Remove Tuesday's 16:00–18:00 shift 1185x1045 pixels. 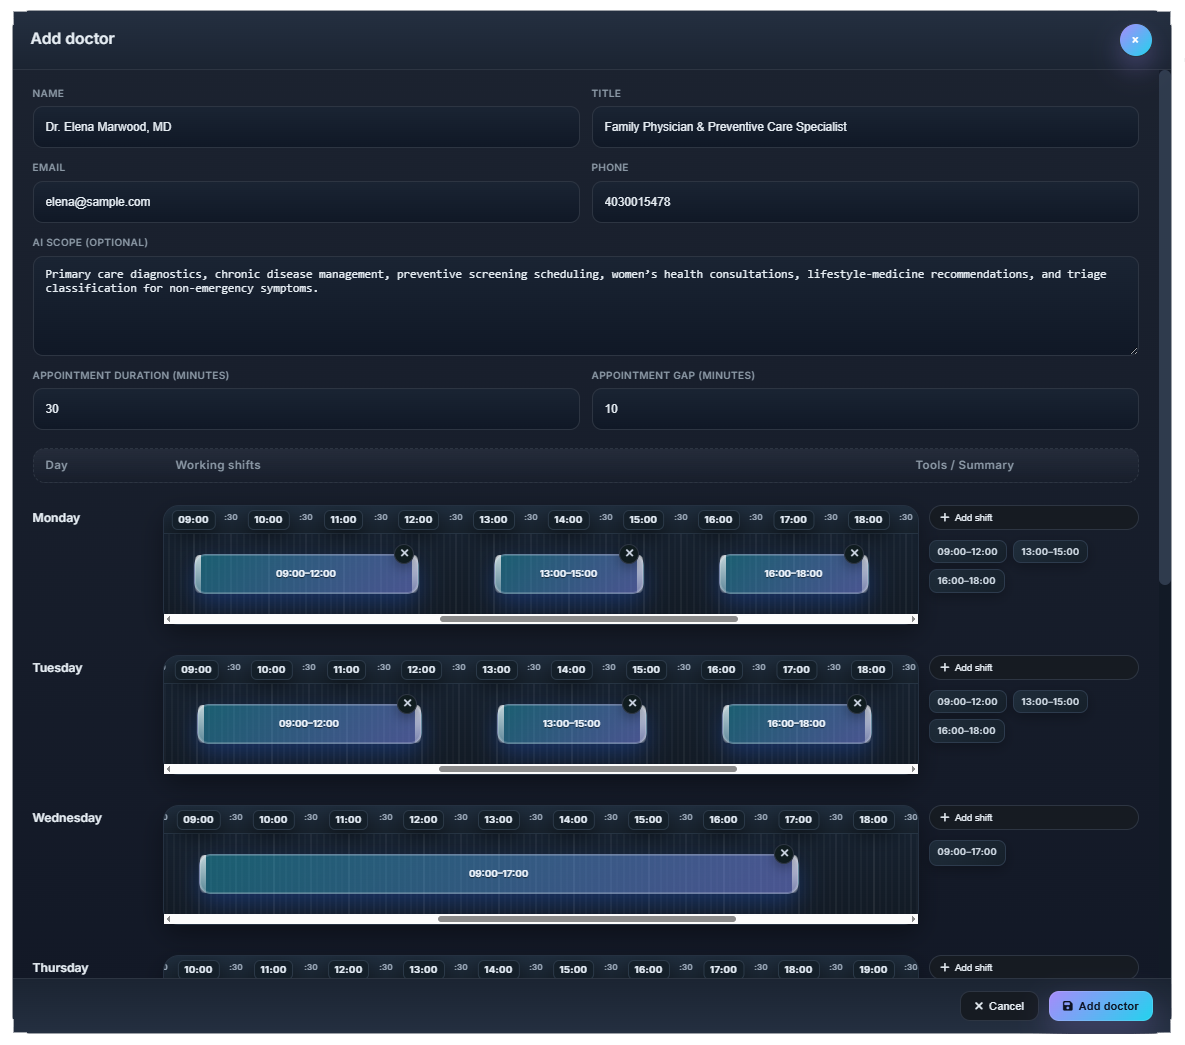[857, 703]
